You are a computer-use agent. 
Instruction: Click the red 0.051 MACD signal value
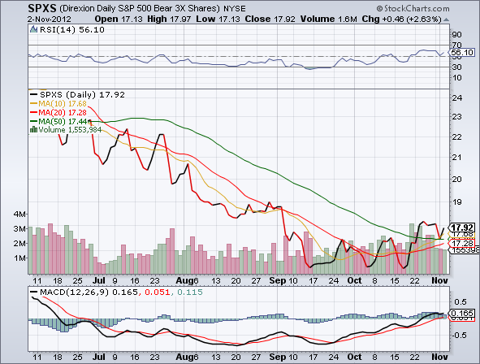[158, 292]
